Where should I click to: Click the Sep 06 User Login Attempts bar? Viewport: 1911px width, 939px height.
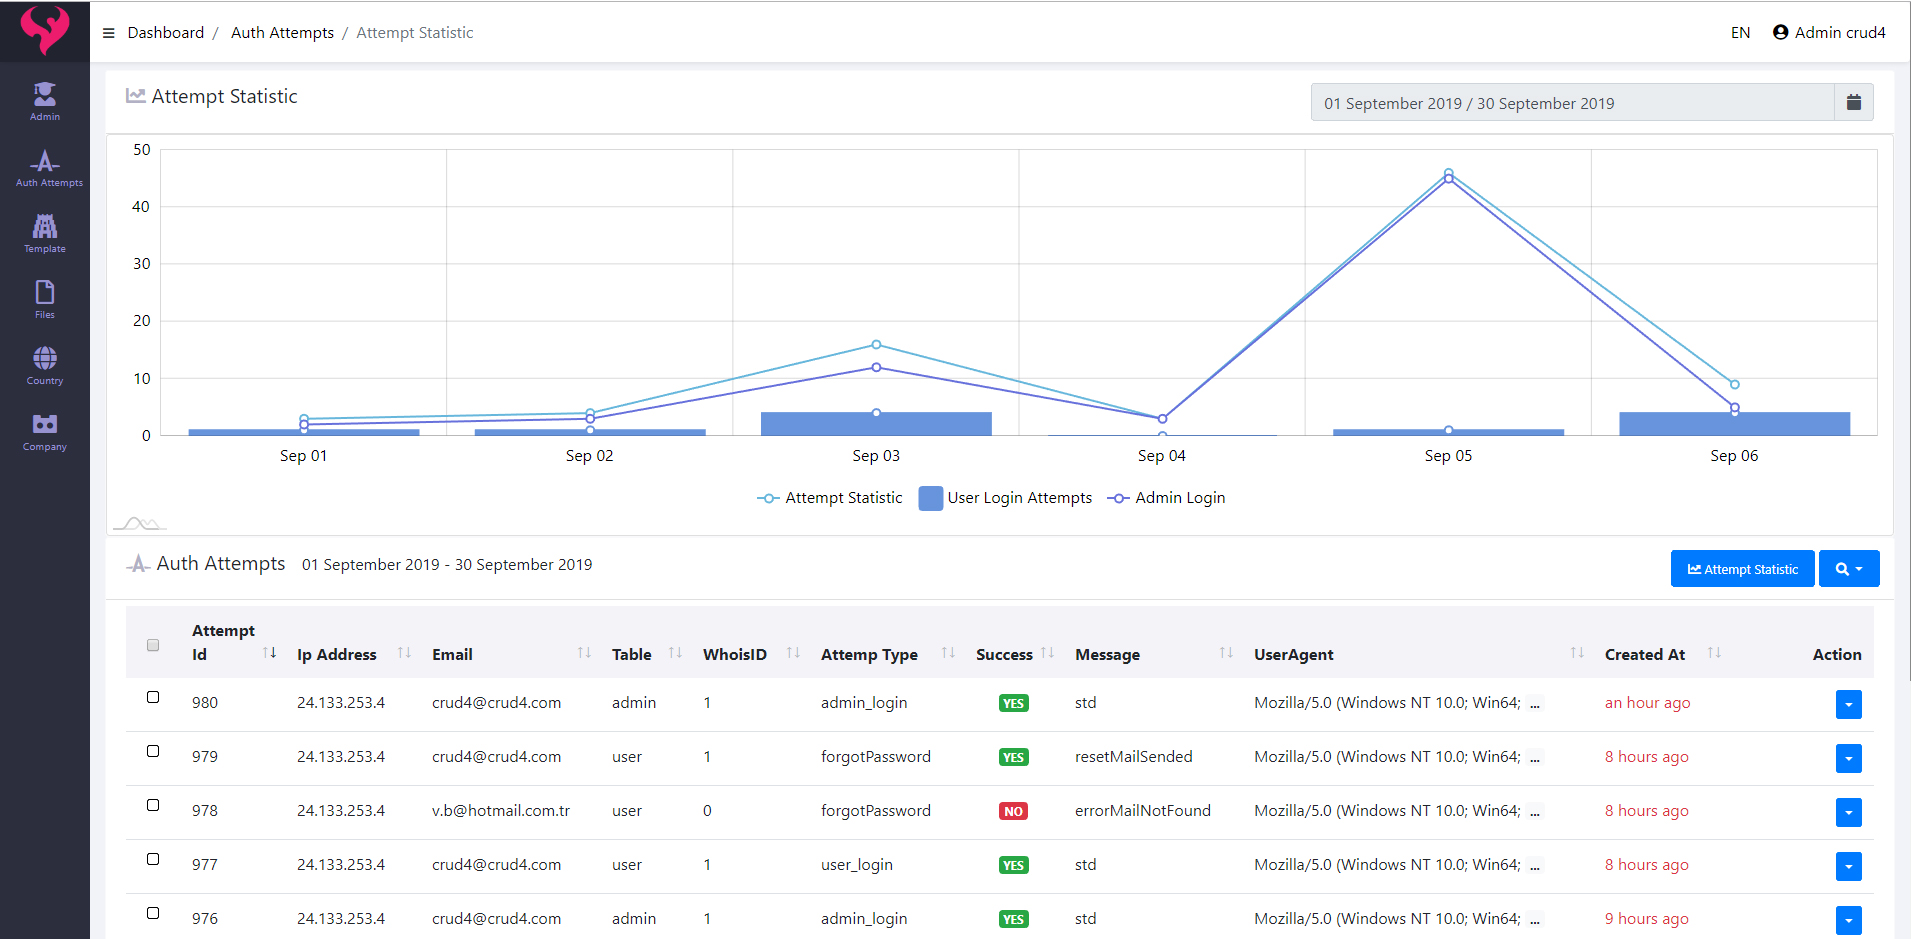[1734, 424]
